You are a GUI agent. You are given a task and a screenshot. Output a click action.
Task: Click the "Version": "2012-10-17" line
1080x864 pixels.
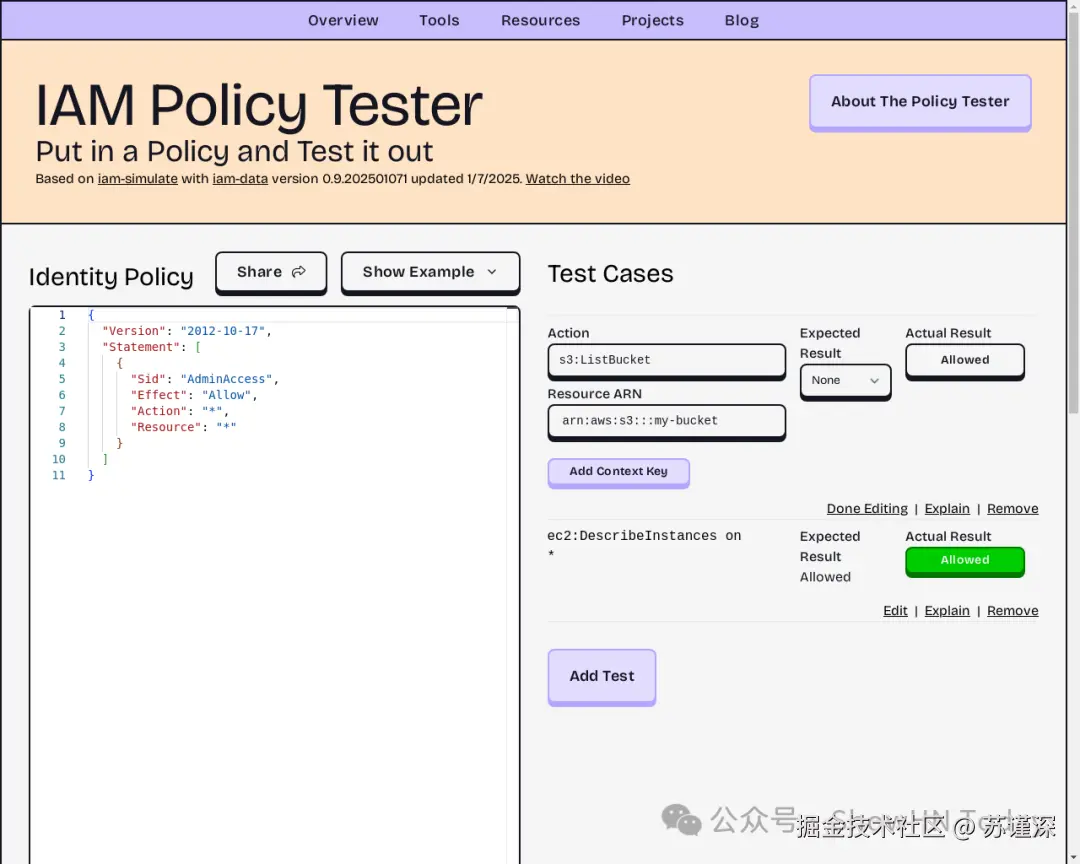[x=187, y=331]
